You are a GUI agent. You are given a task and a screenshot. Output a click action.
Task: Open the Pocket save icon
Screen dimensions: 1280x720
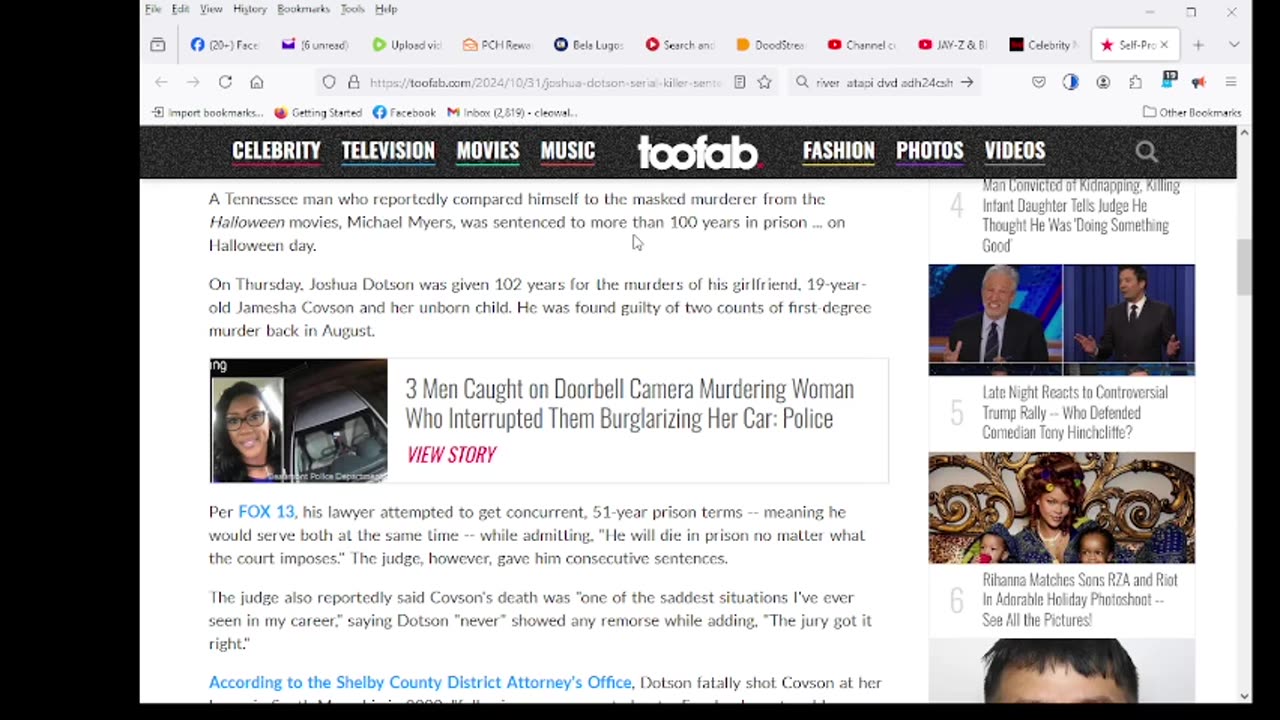tap(1039, 82)
